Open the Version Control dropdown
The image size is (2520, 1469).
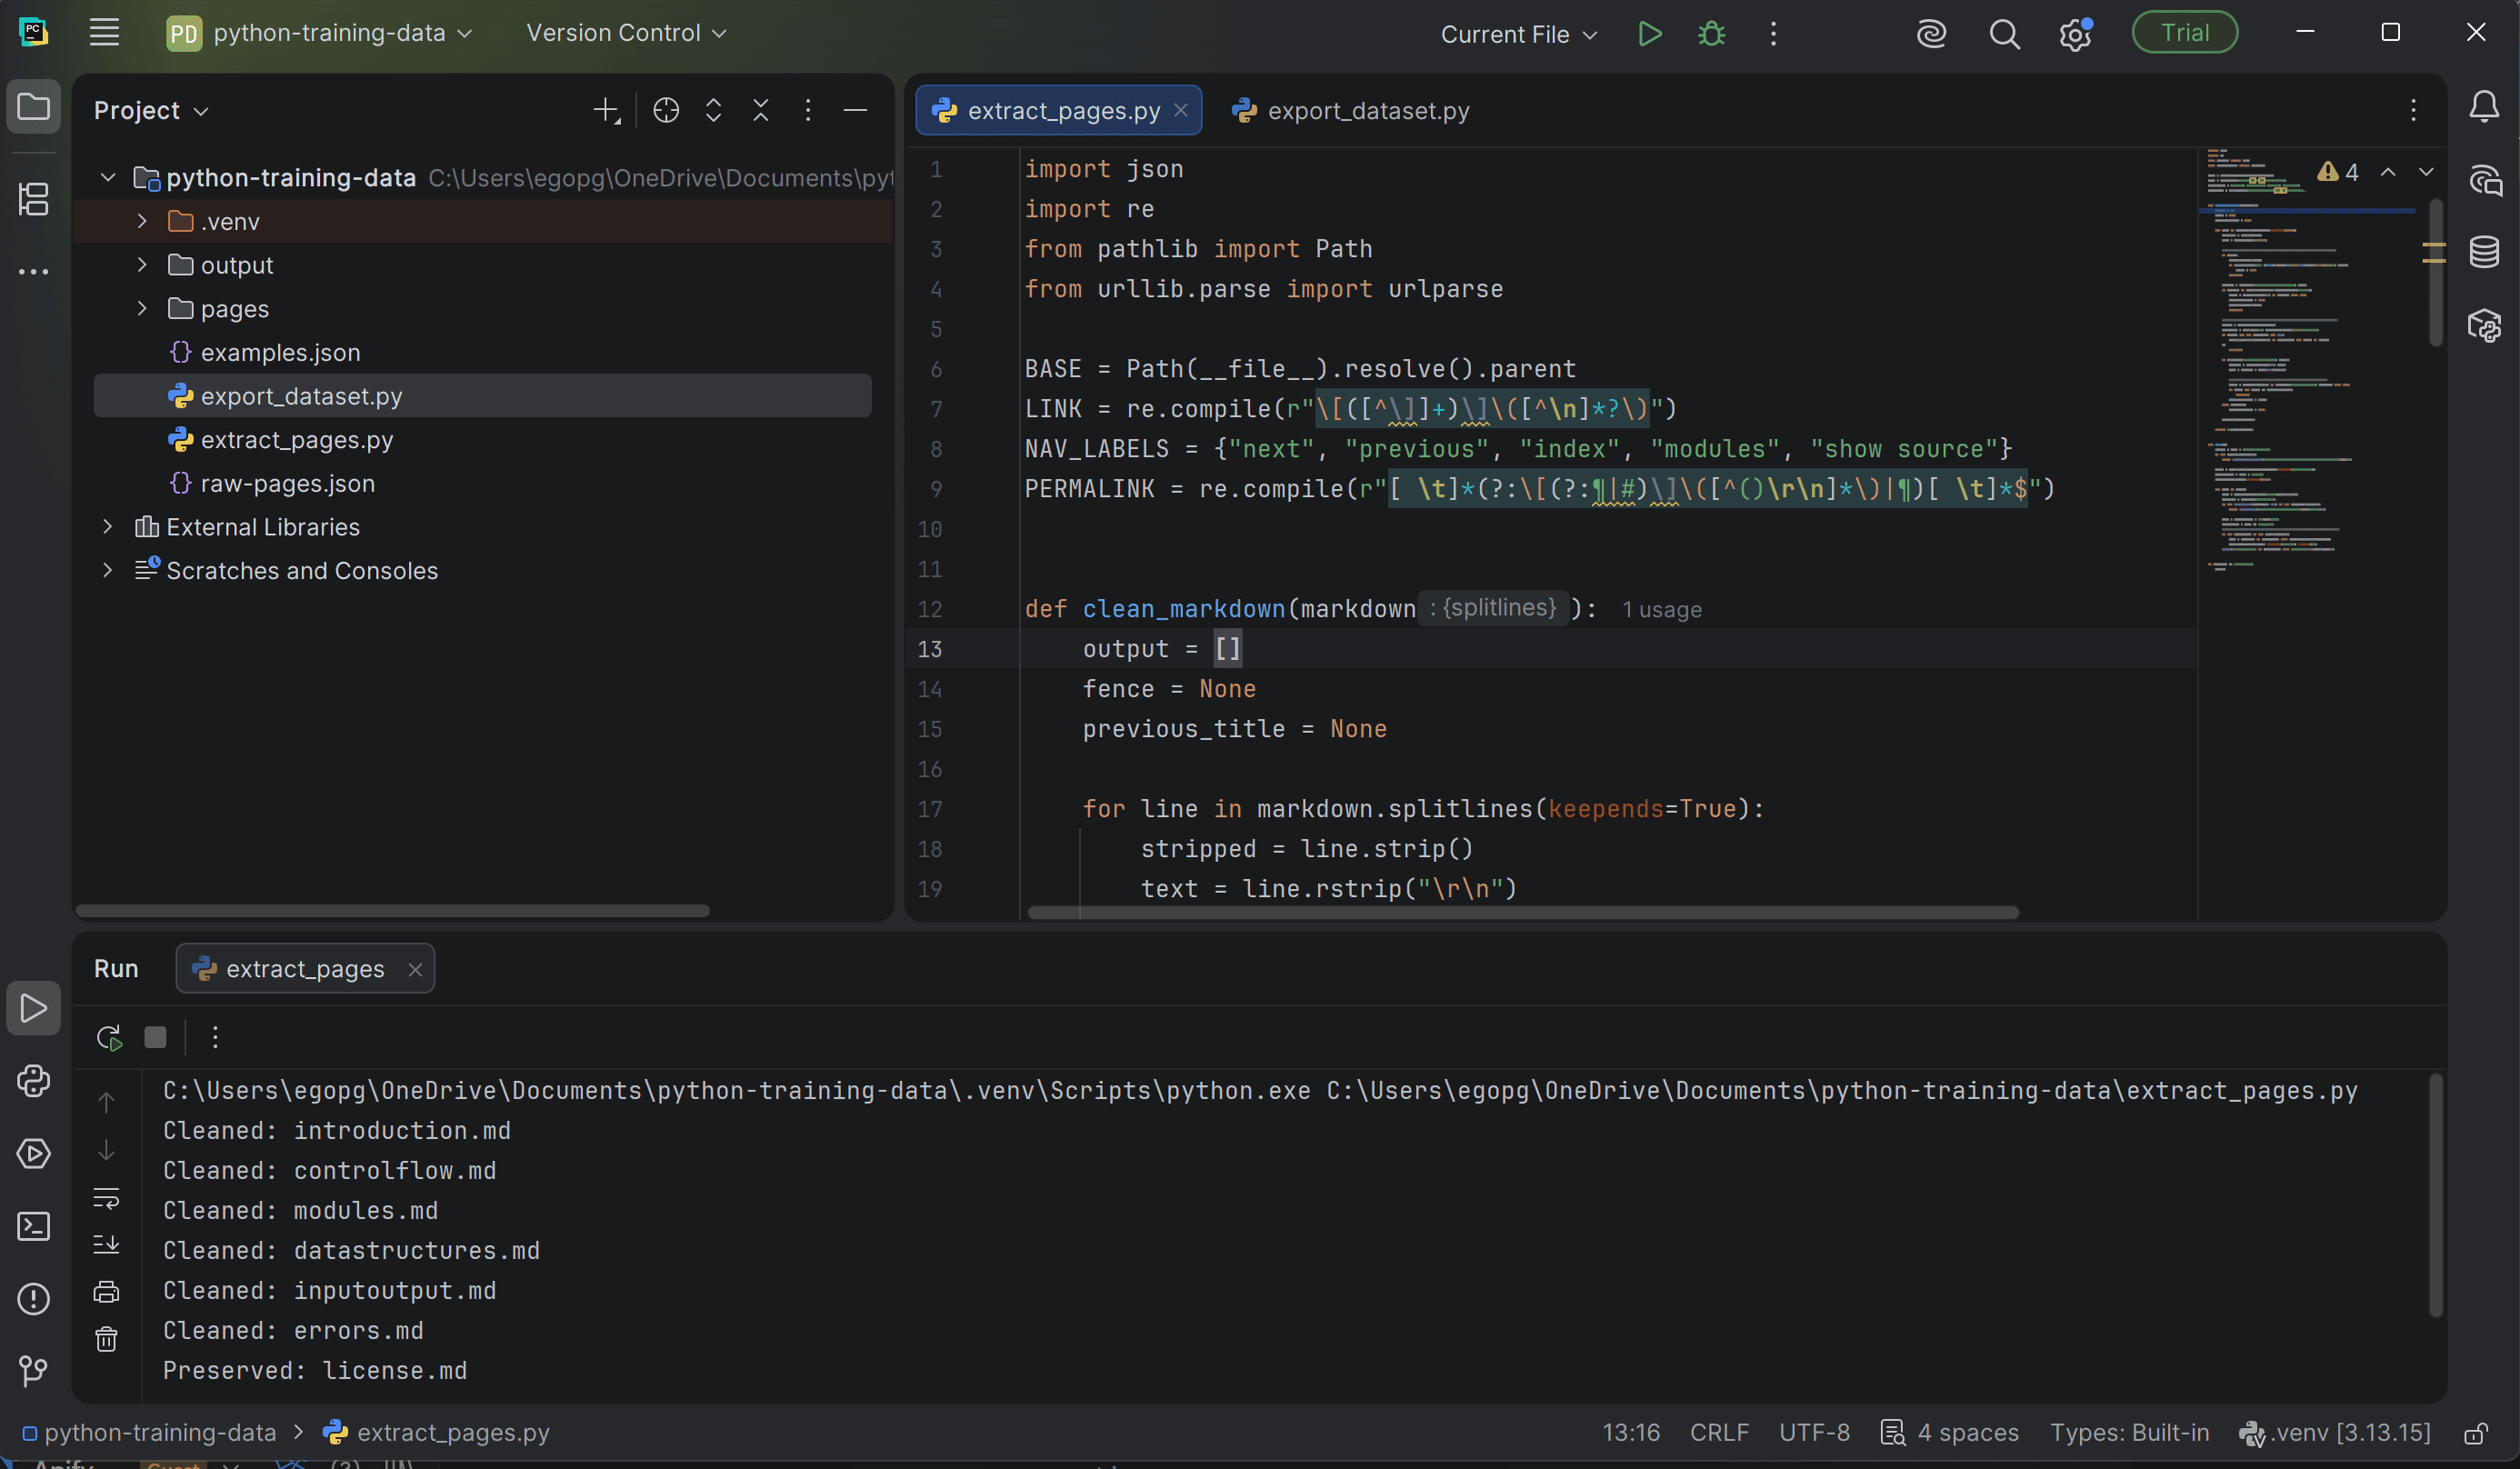click(x=626, y=33)
